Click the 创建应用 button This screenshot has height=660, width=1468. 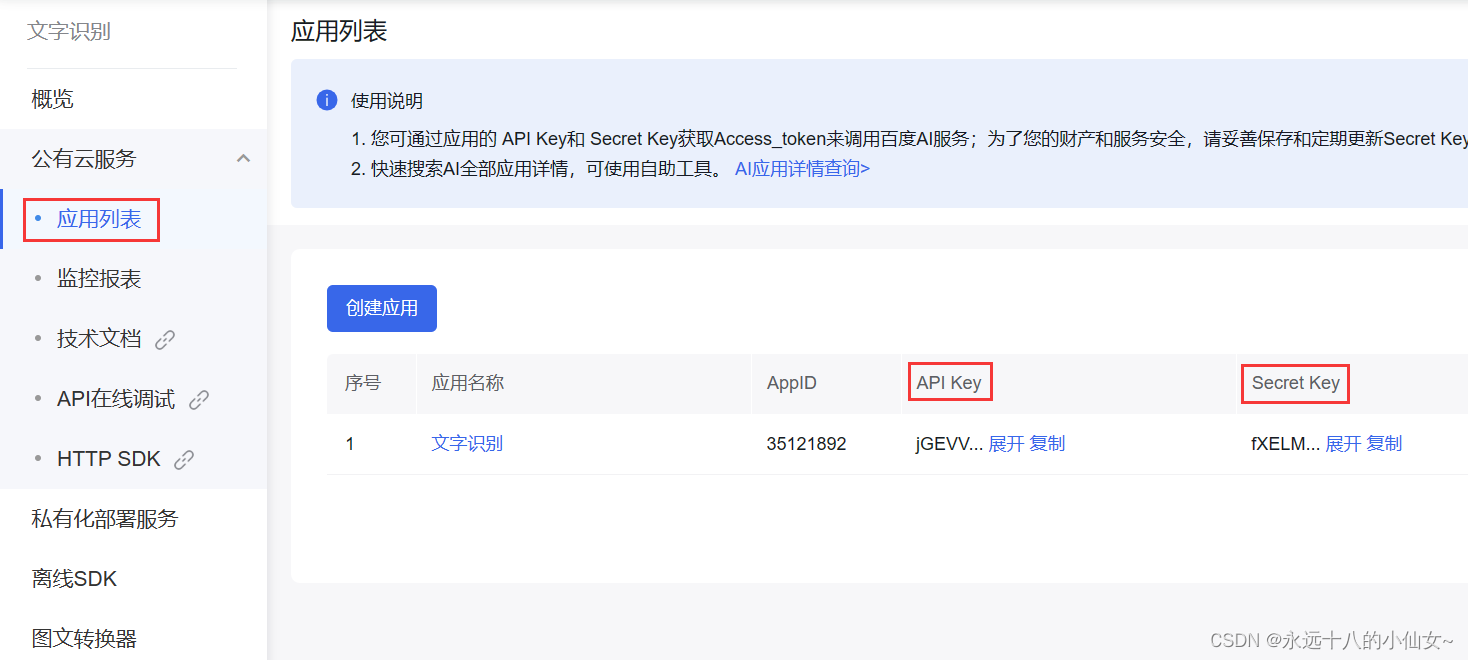(382, 308)
